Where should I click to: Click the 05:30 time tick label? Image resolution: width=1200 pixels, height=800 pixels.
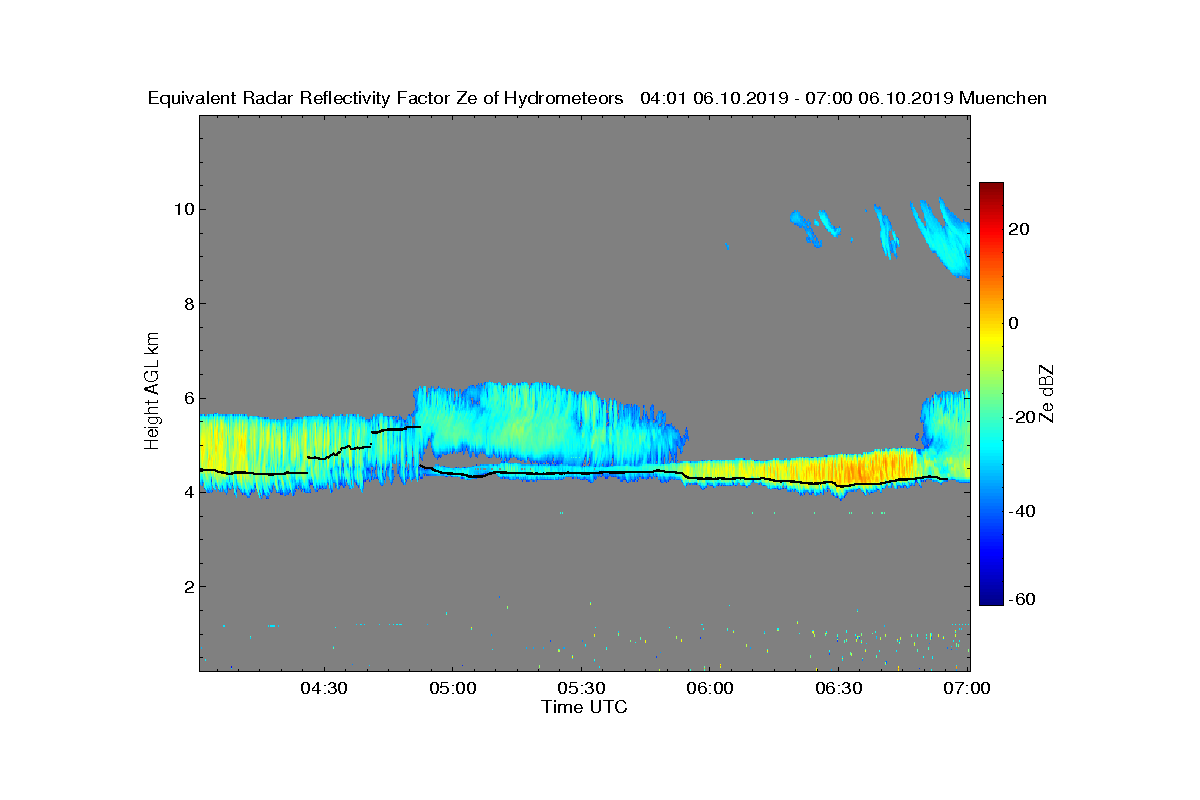click(582, 688)
